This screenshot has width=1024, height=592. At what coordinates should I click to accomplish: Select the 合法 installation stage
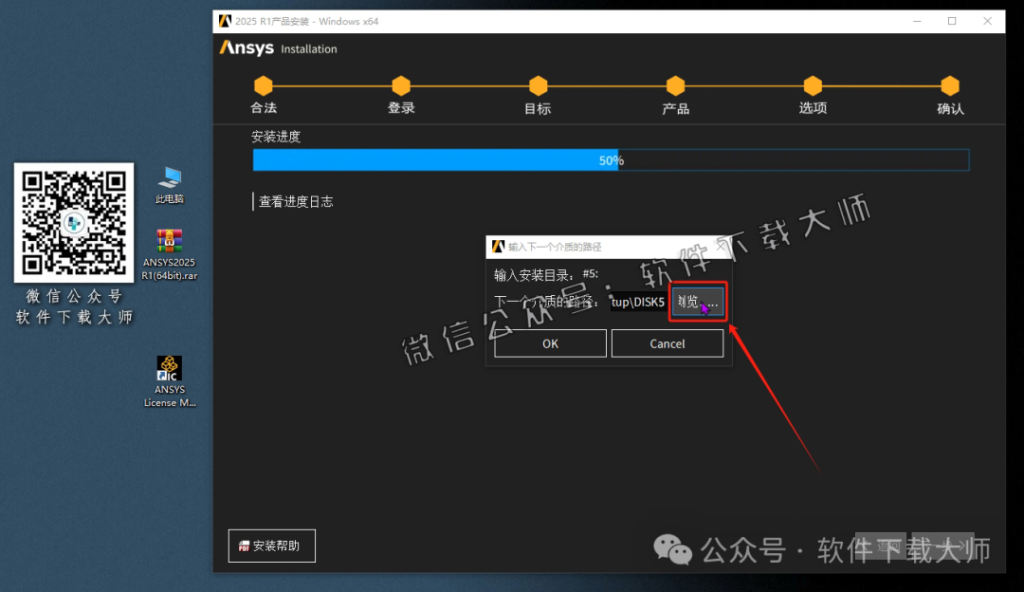pos(263,87)
